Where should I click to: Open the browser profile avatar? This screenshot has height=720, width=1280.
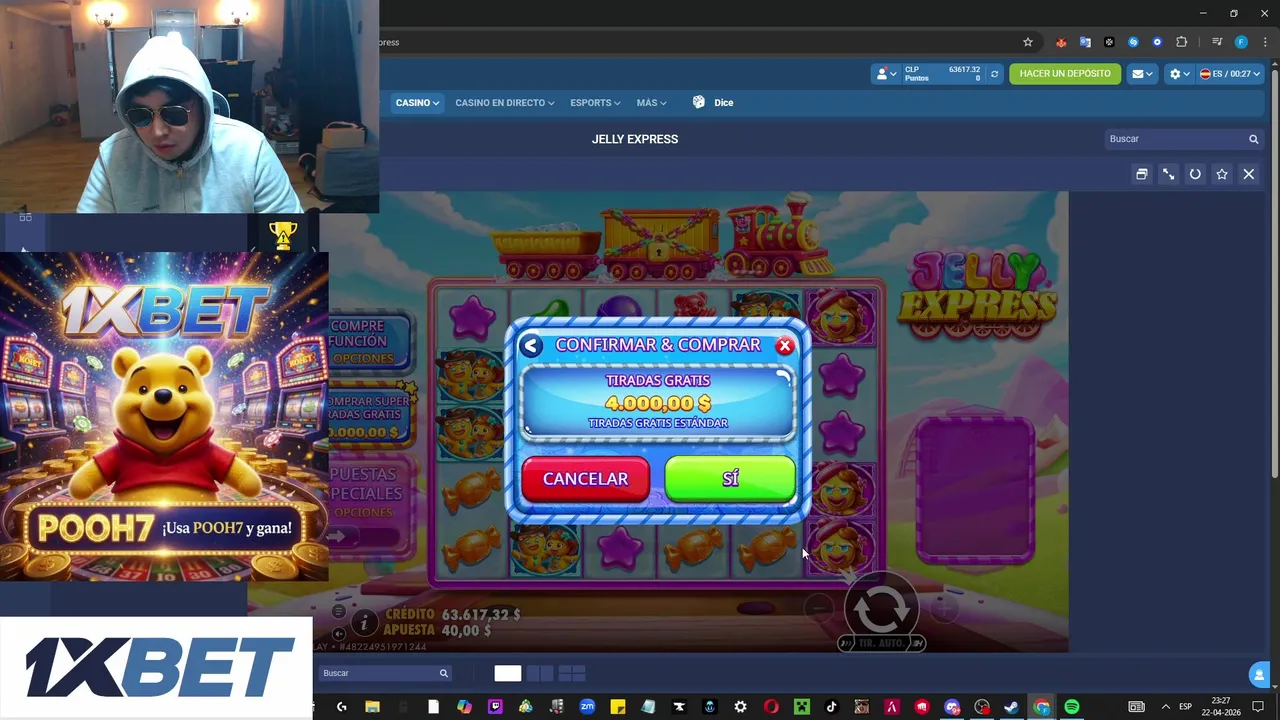tap(1241, 42)
